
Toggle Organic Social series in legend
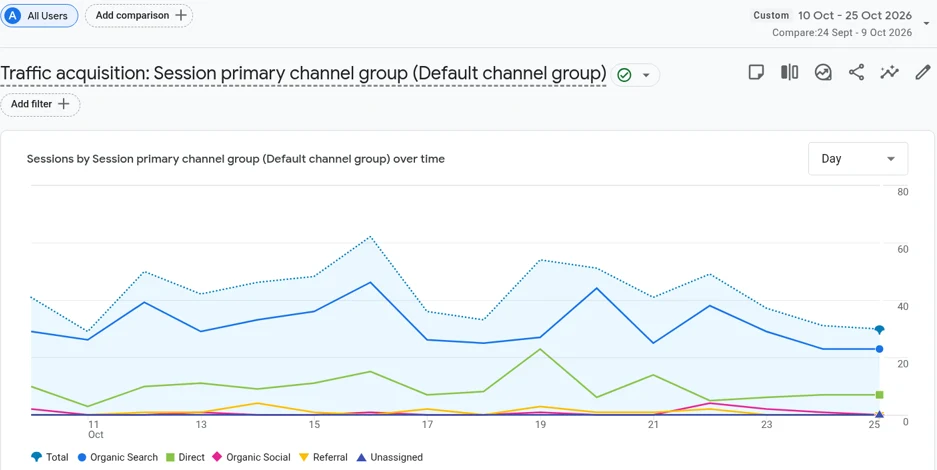click(x=252, y=457)
